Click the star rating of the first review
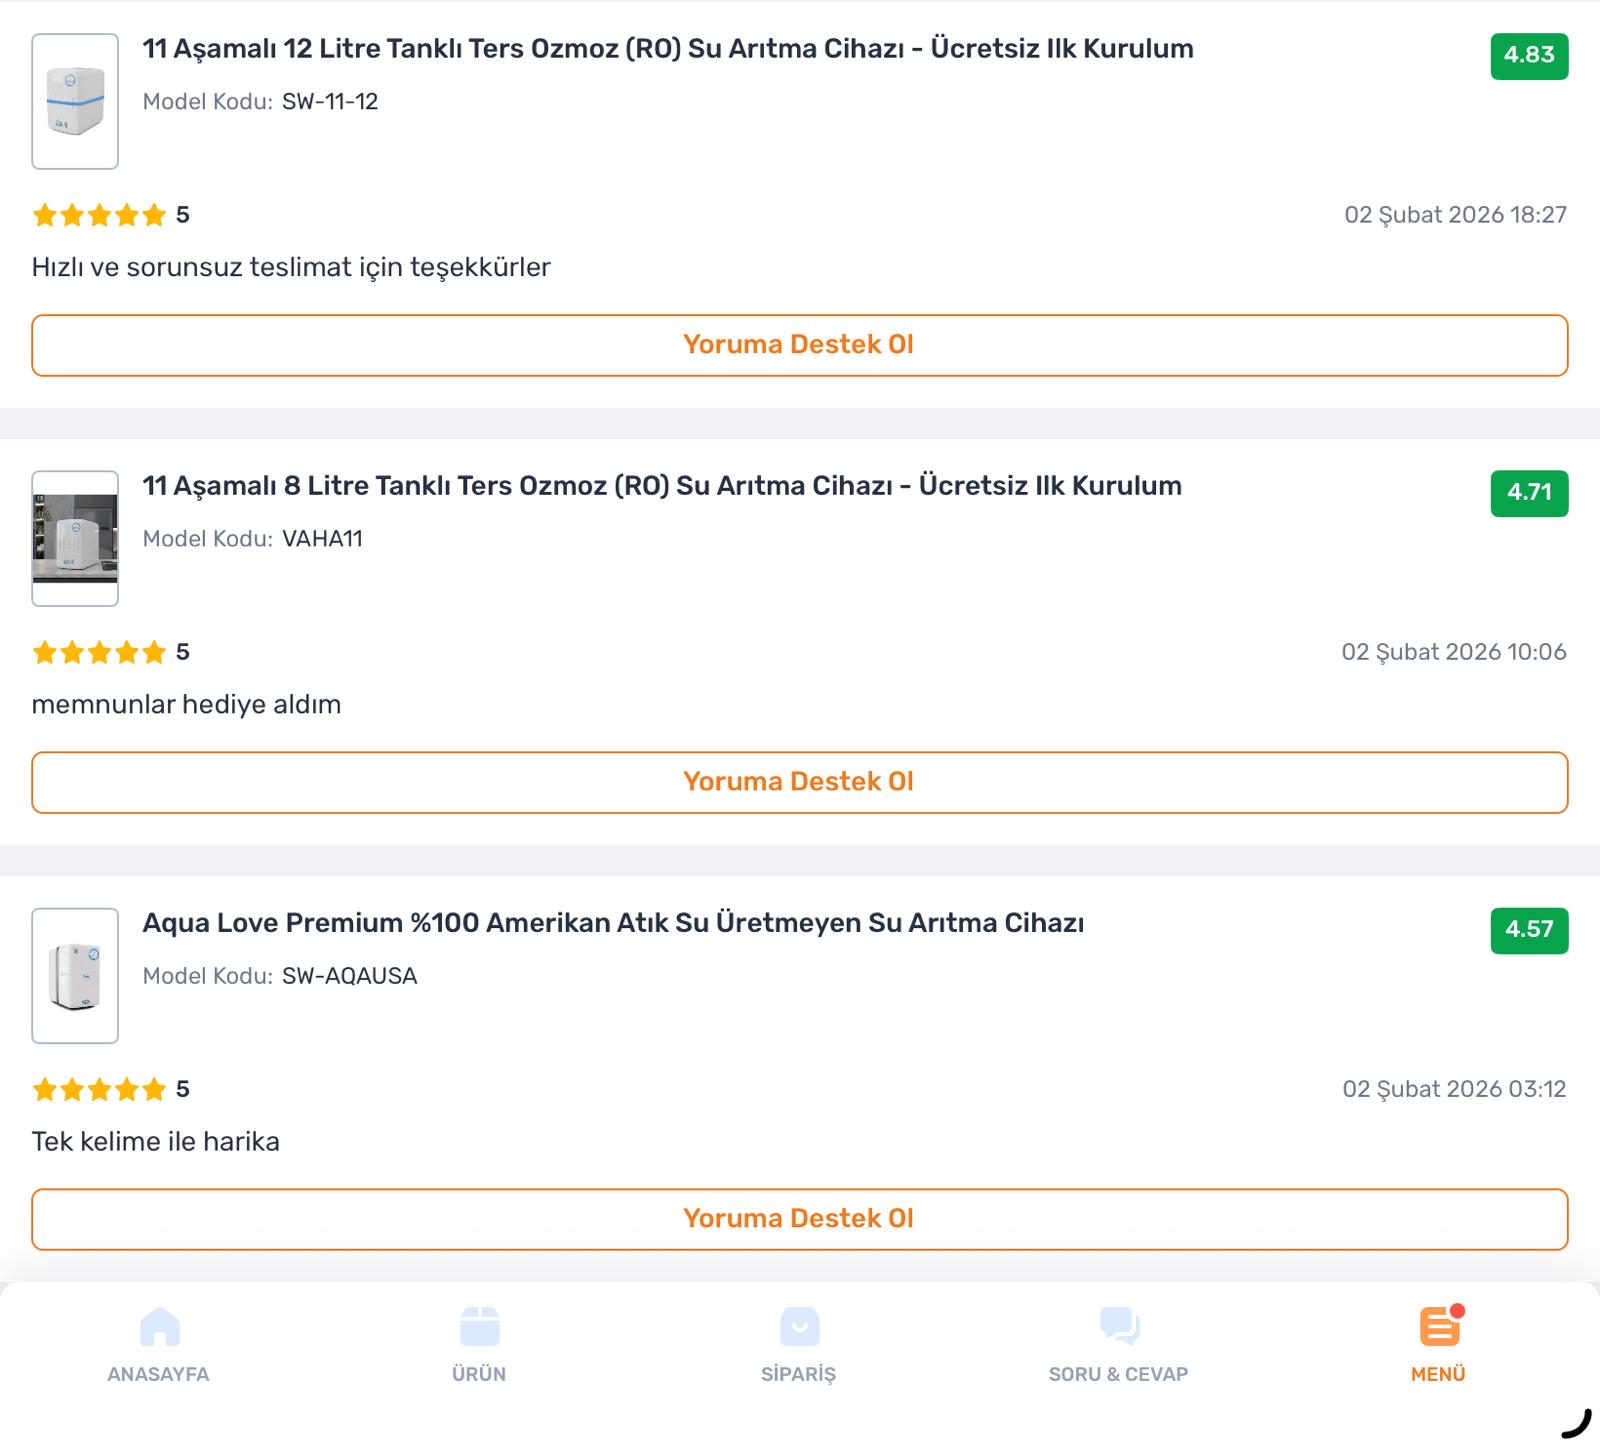 click(x=99, y=215)
